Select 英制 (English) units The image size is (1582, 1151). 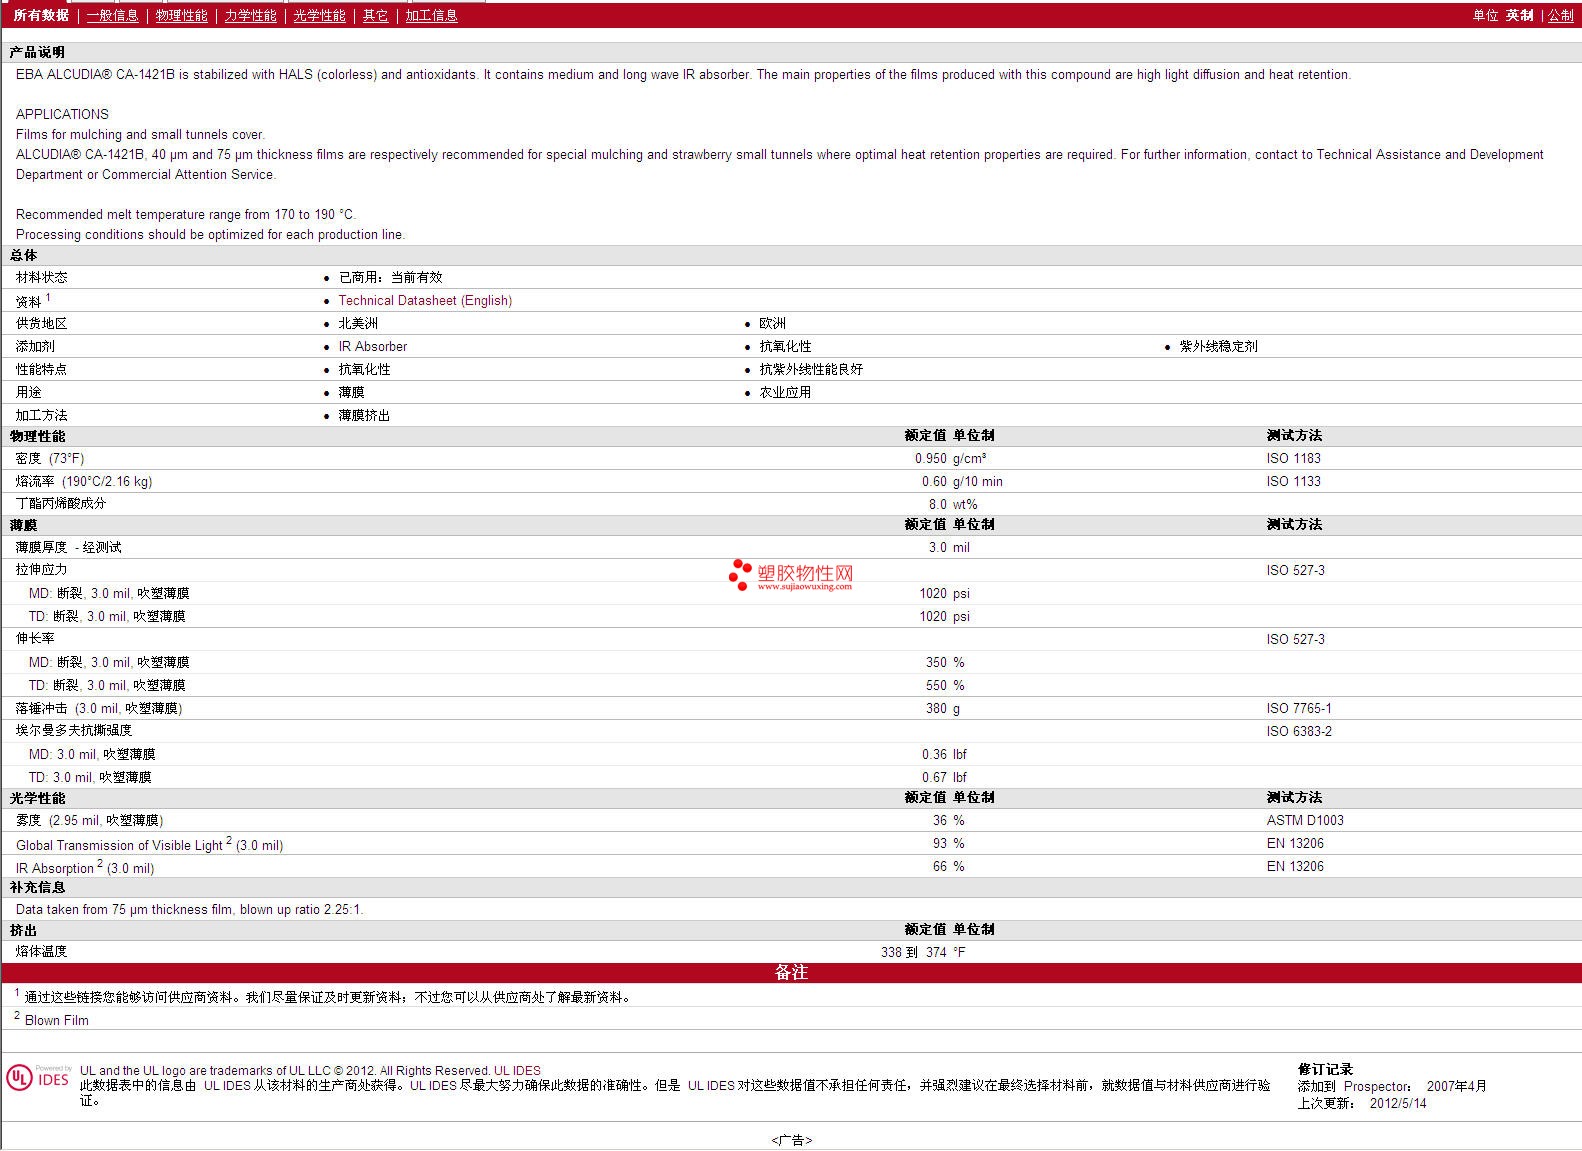coord(1519,15)
